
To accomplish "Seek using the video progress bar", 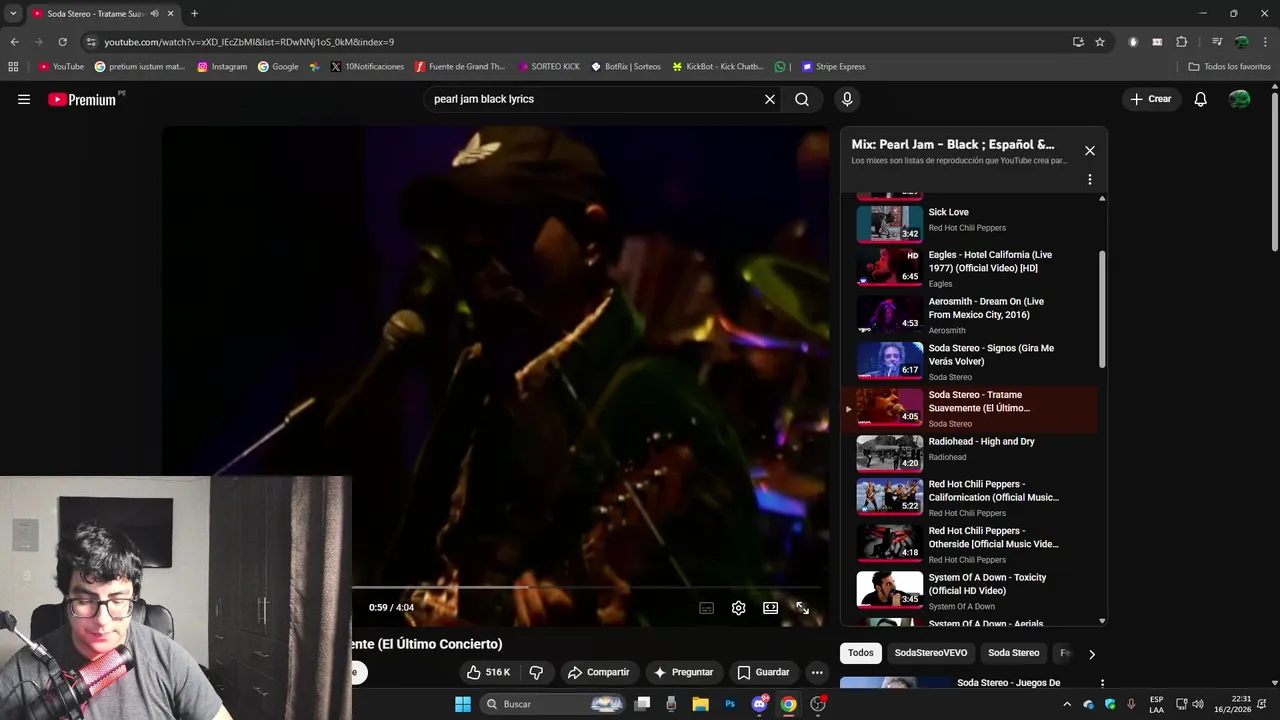I will 588,587.
